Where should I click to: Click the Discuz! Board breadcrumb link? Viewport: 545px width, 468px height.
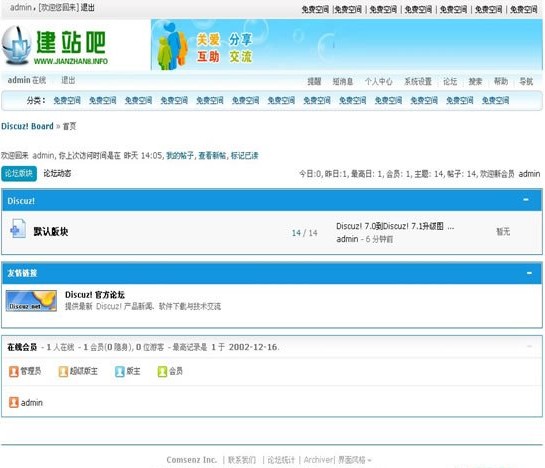(x=27, y=126)
